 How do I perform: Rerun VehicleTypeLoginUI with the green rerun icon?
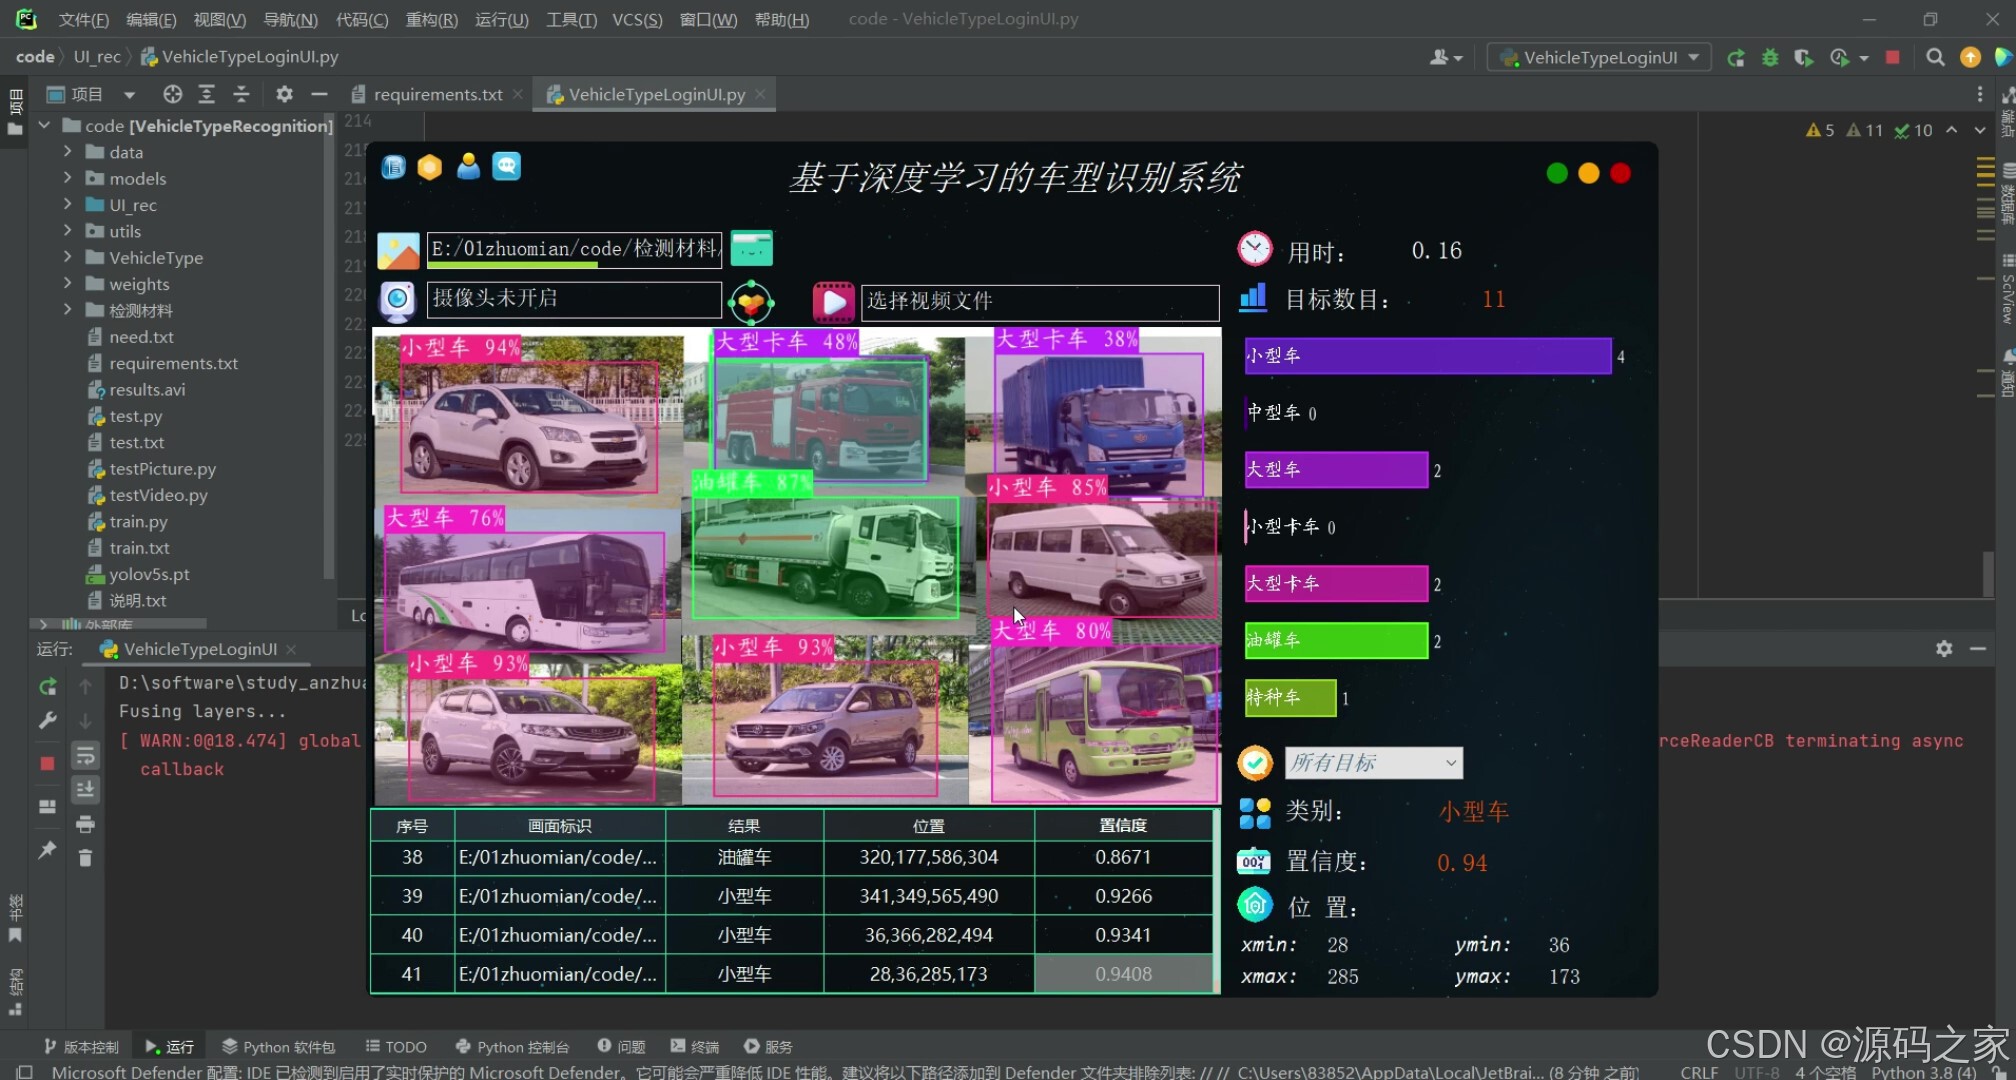47,687
